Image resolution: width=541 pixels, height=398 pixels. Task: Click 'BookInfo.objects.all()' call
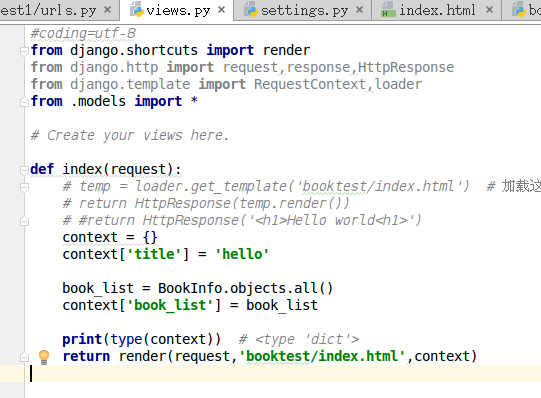click(245, 288)
